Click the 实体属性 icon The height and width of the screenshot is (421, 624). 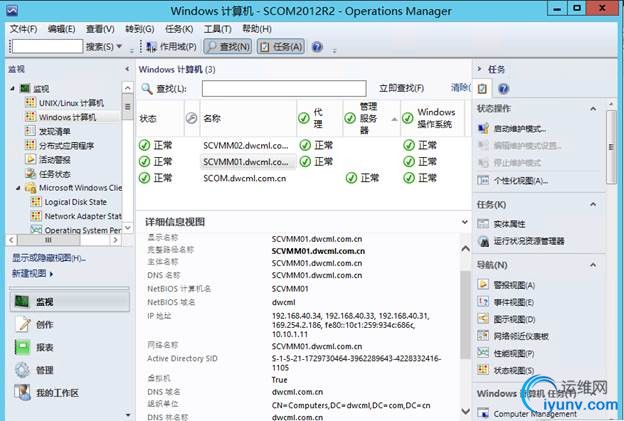[483, 224]
